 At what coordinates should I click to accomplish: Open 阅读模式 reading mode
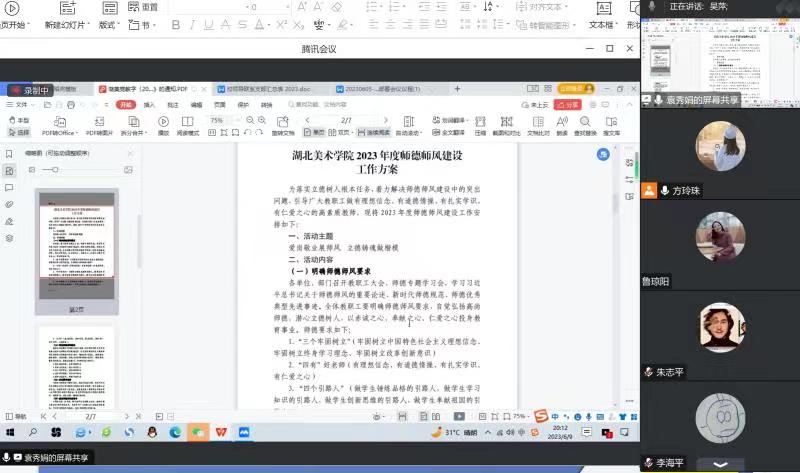point(188,123)
